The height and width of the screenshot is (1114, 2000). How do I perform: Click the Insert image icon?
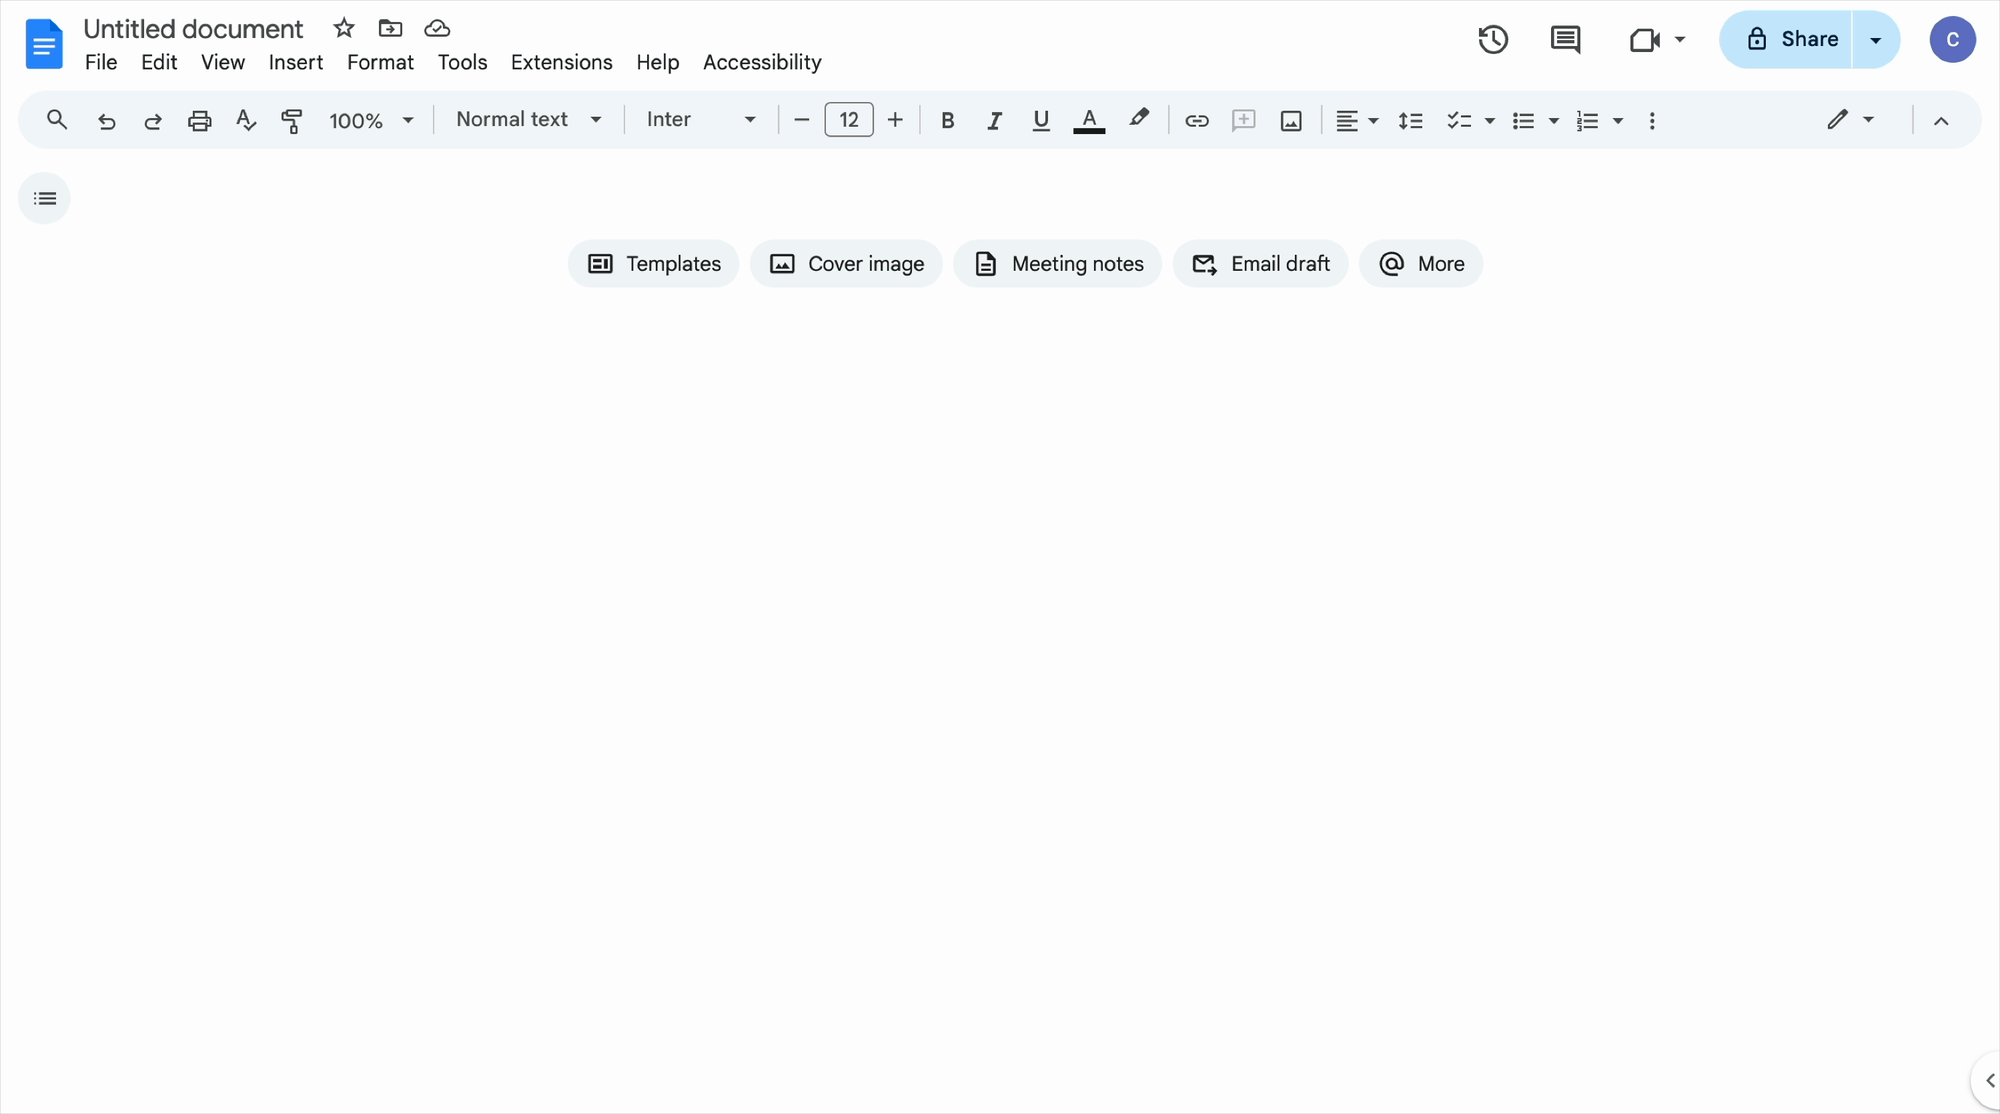(x=1289, y=119)
